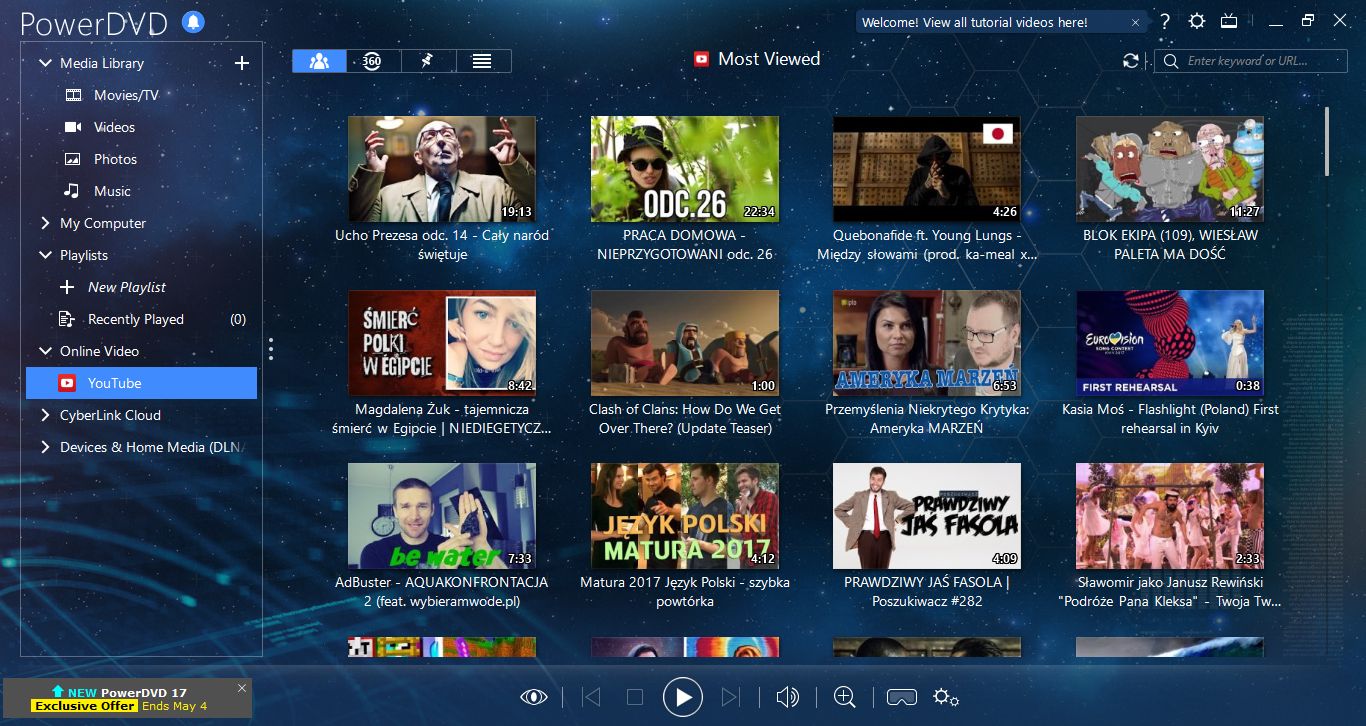Image resolution: width=1366 pixels, height=726 pixels.
Task: Collapse the Playlists section
Action: [x=45, y=255]
